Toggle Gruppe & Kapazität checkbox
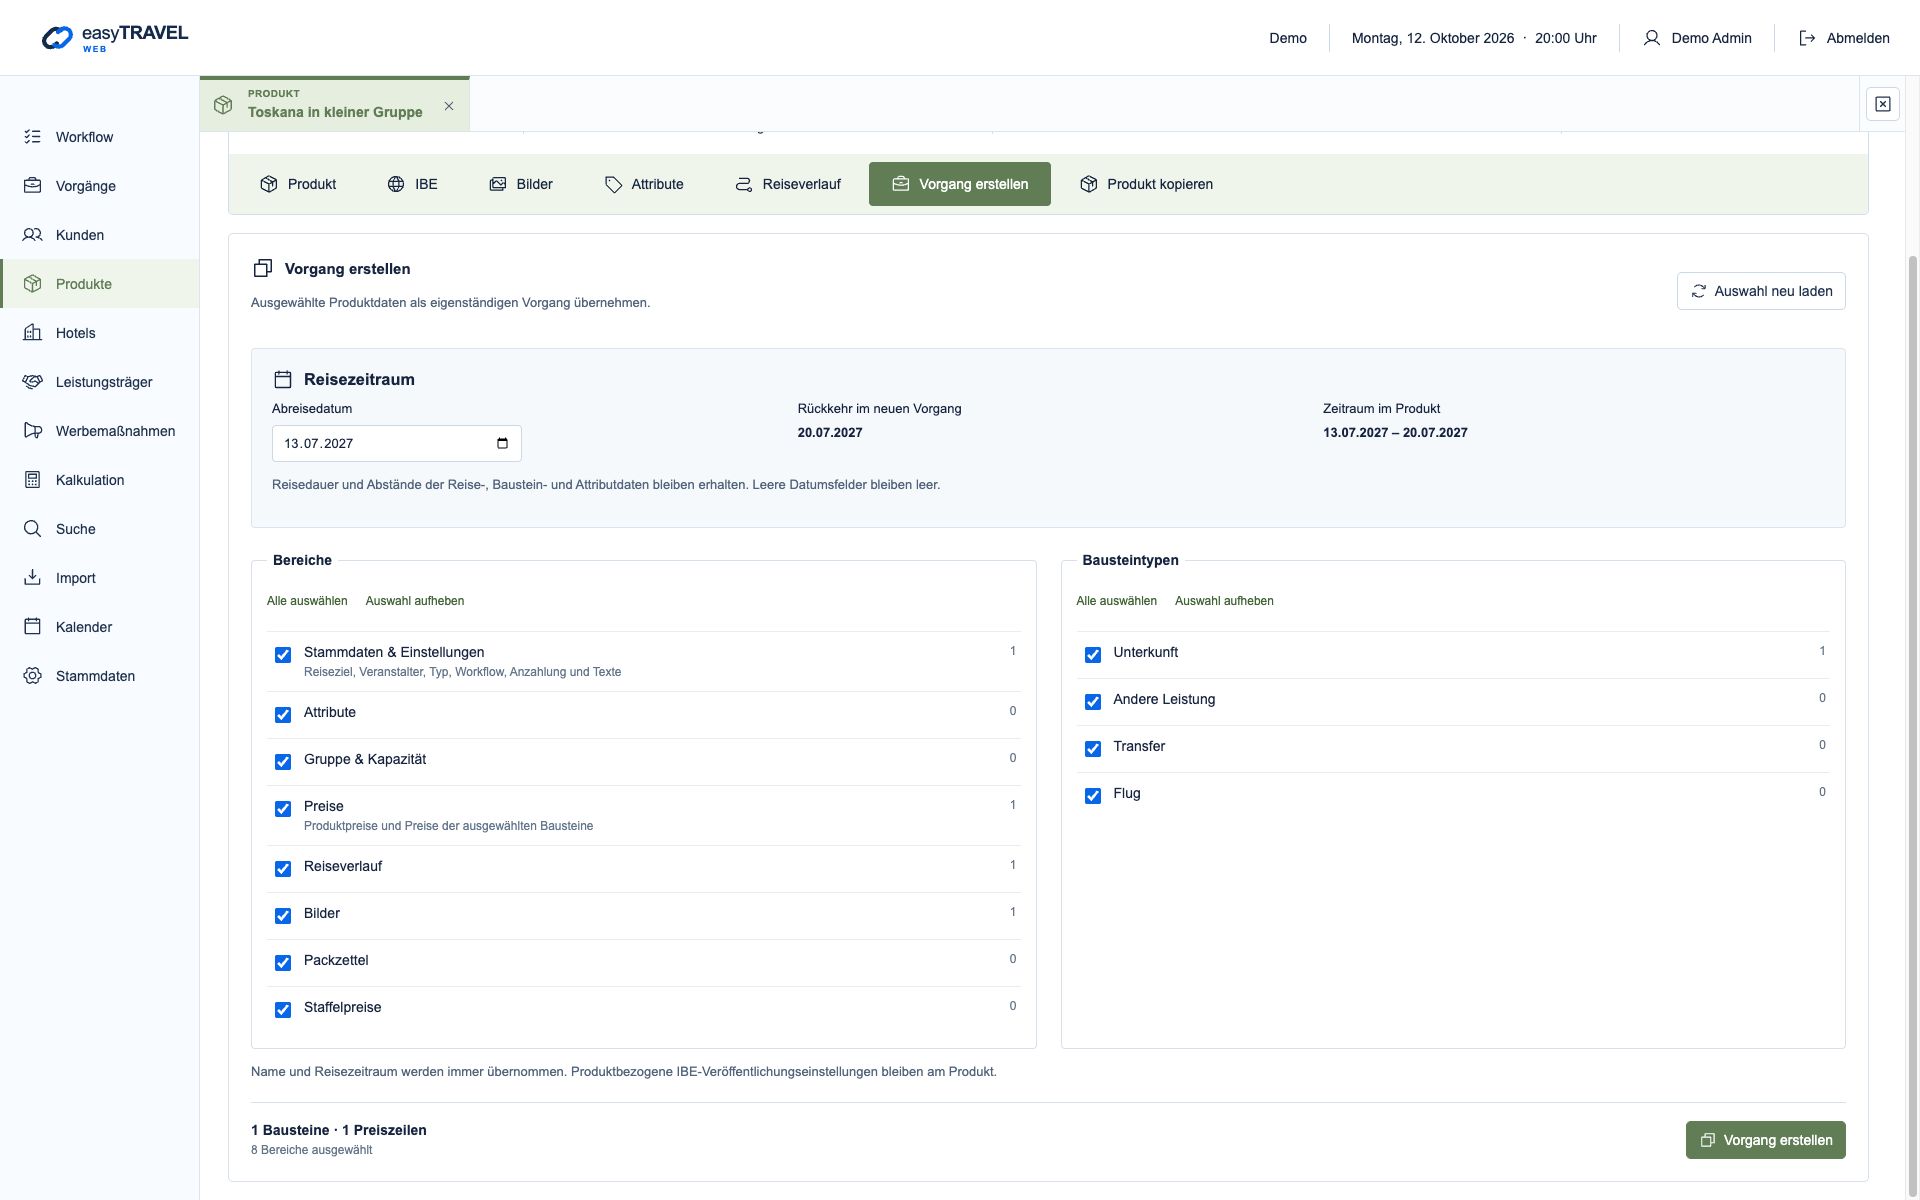This screenshot has height=1200, width=1920. tap(283, 762)
